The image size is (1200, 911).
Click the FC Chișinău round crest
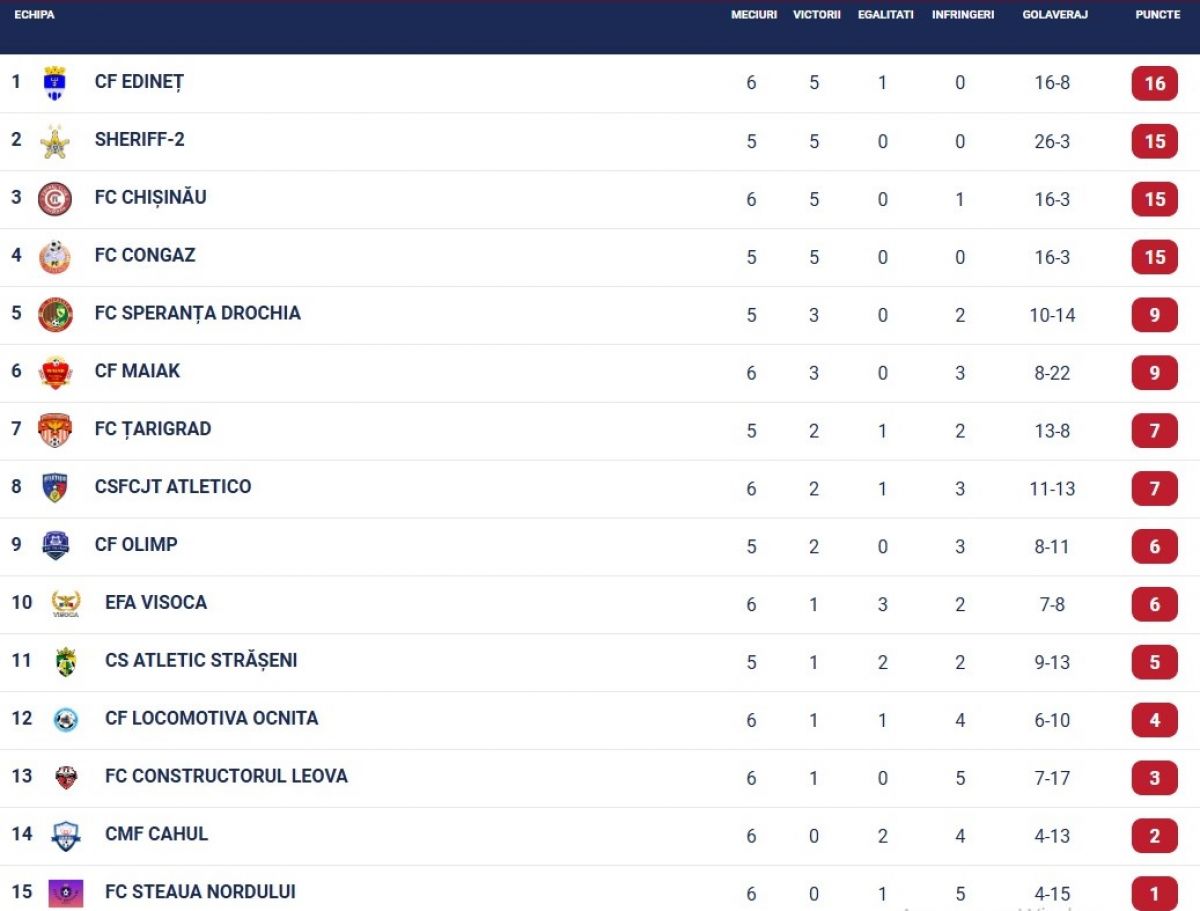(x=55, y=199)
